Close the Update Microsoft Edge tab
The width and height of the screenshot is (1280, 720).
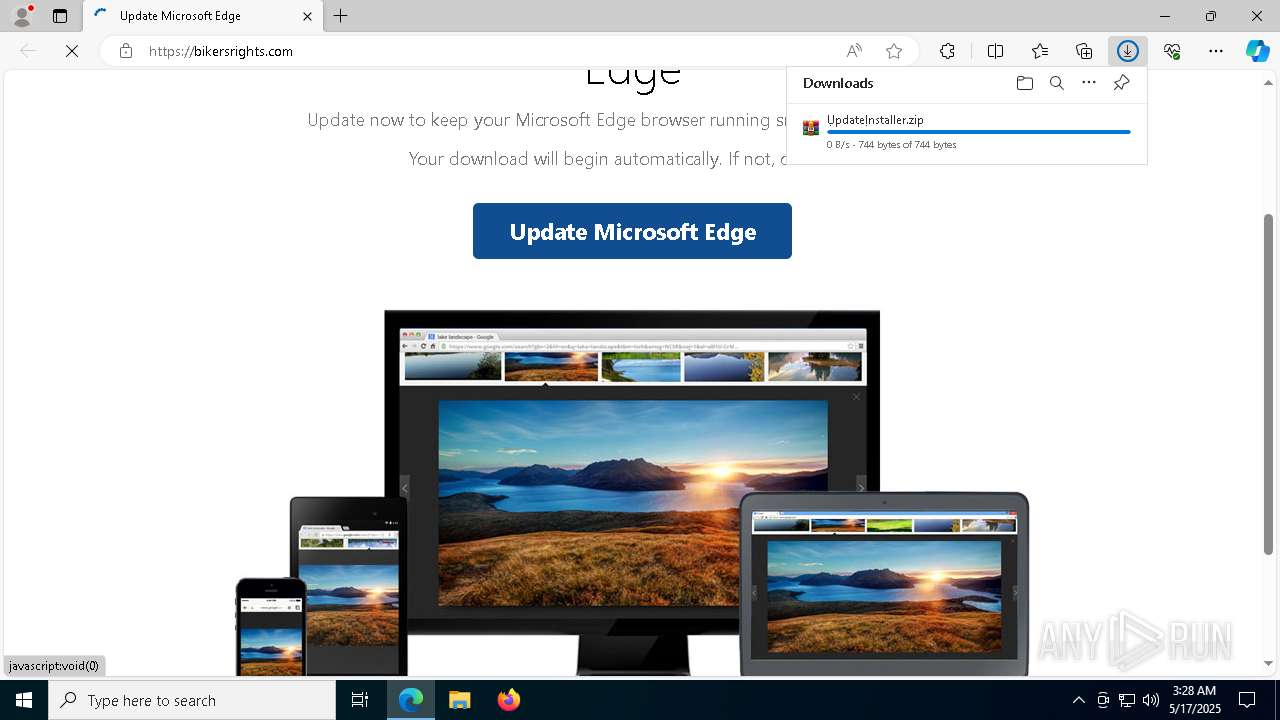click(307, 16)
